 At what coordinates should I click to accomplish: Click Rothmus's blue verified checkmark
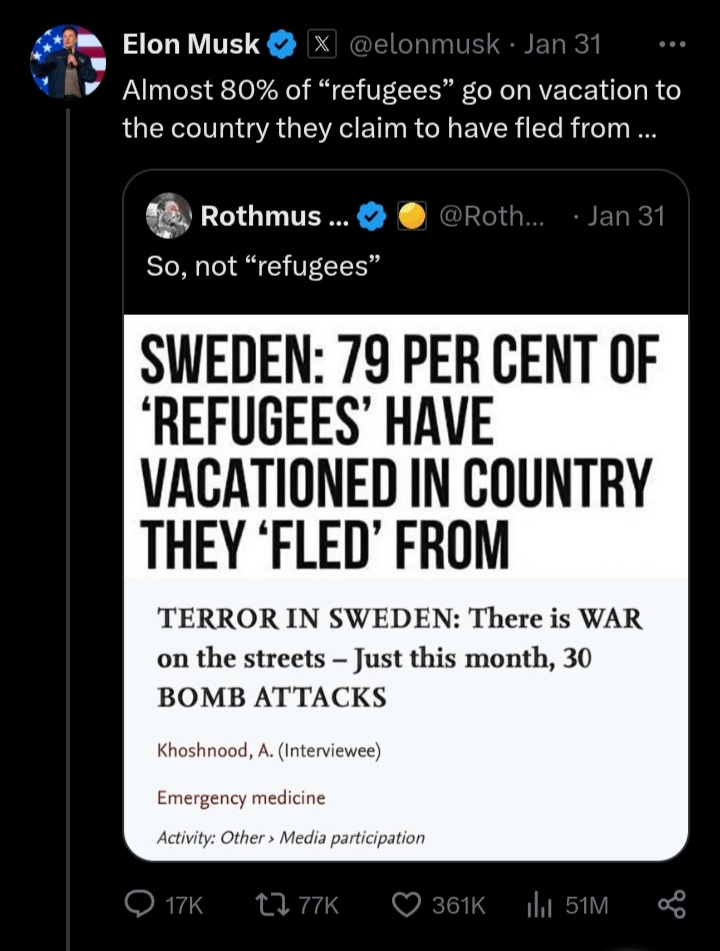(372, 216)
